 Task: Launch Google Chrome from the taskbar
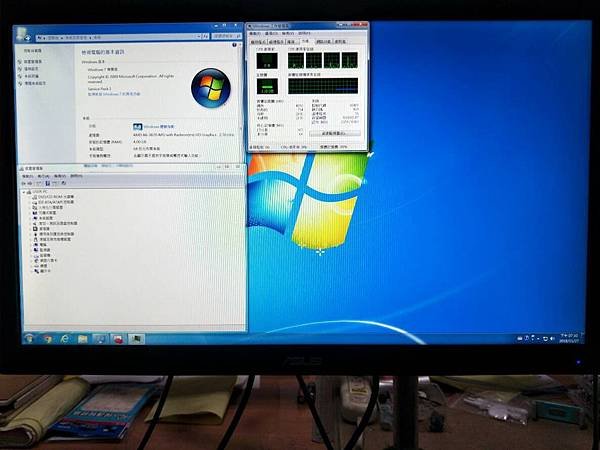[x=47, y=339]
